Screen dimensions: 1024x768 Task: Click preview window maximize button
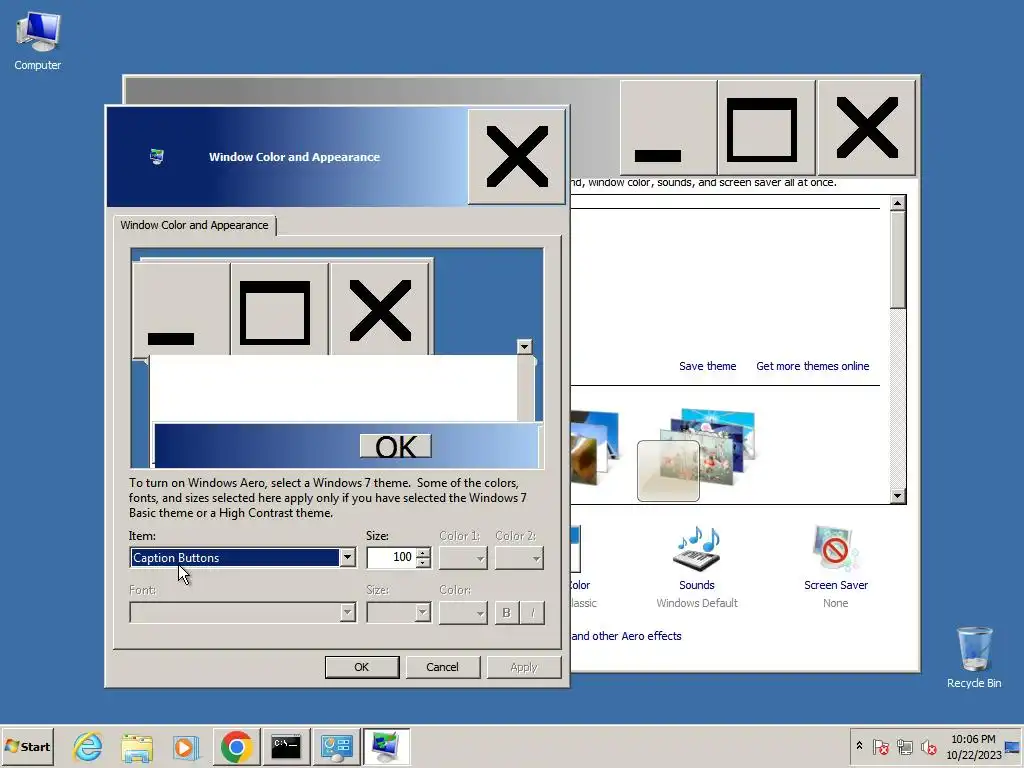[x=280, y=310]
